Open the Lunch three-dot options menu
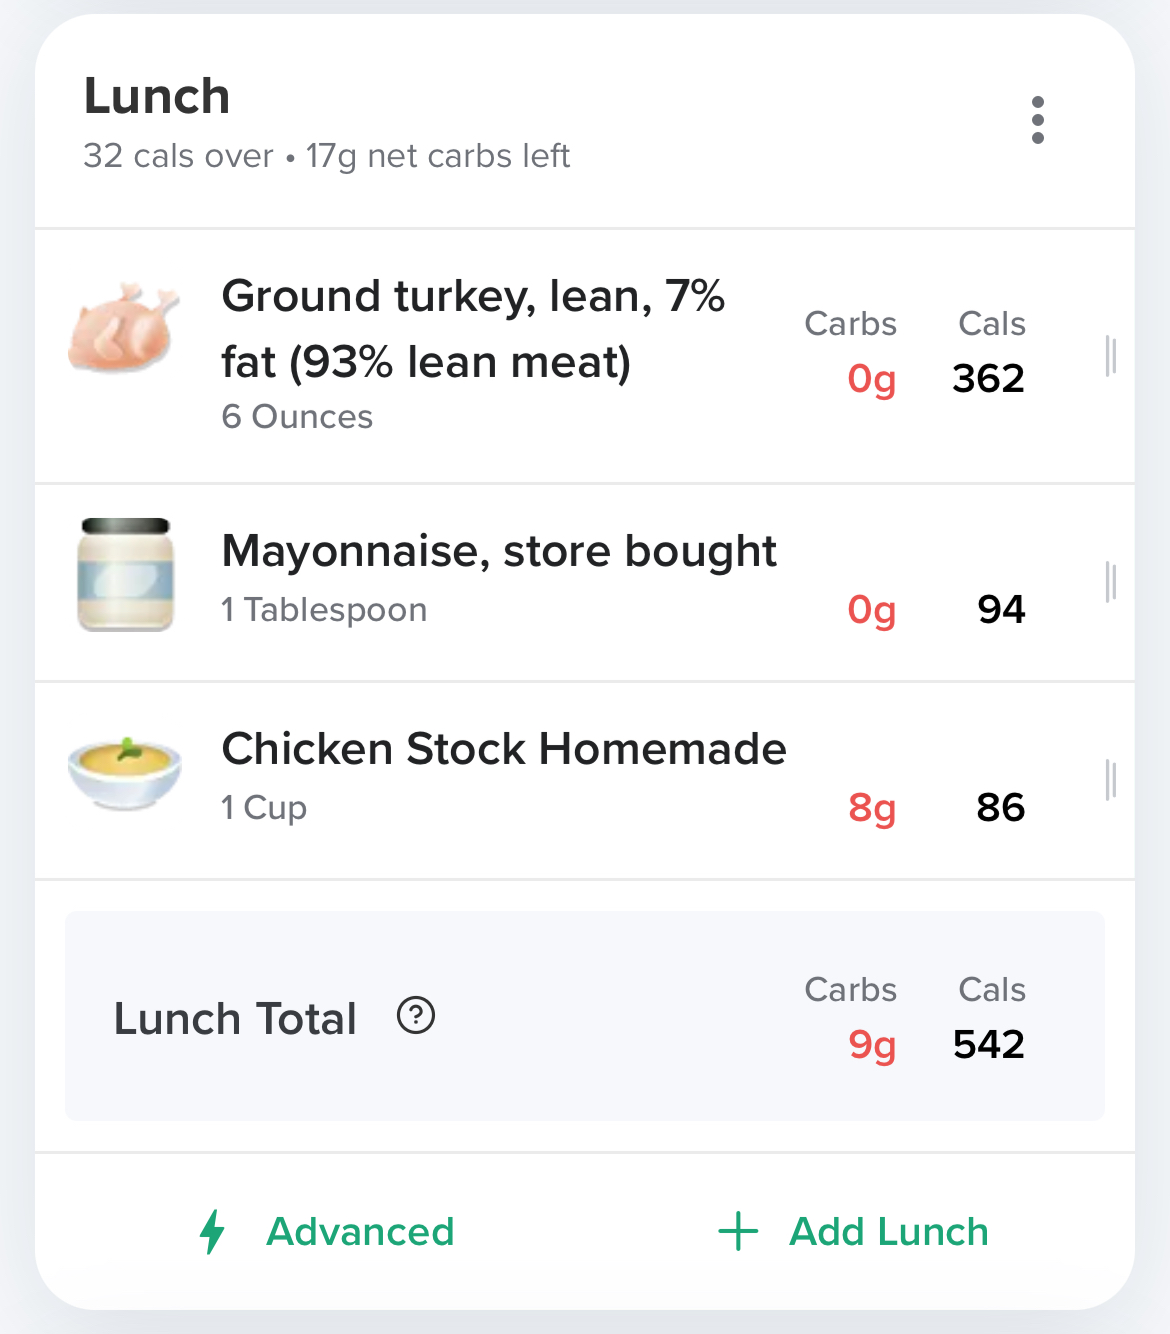This screenshot has height=1334, width=1170. [x=1038, y=120]
